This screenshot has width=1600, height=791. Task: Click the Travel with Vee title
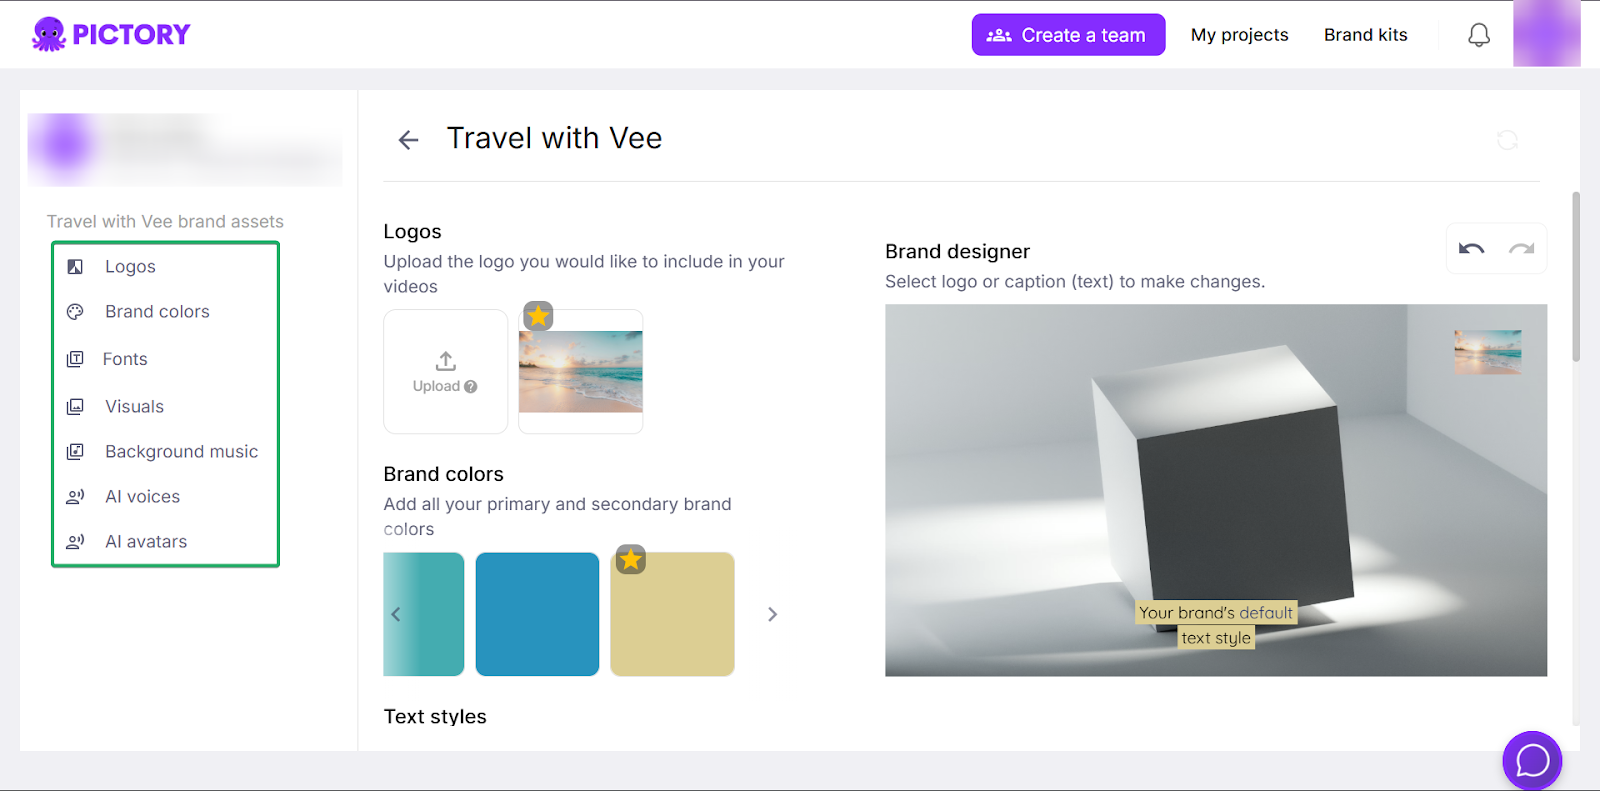[554, 138]
